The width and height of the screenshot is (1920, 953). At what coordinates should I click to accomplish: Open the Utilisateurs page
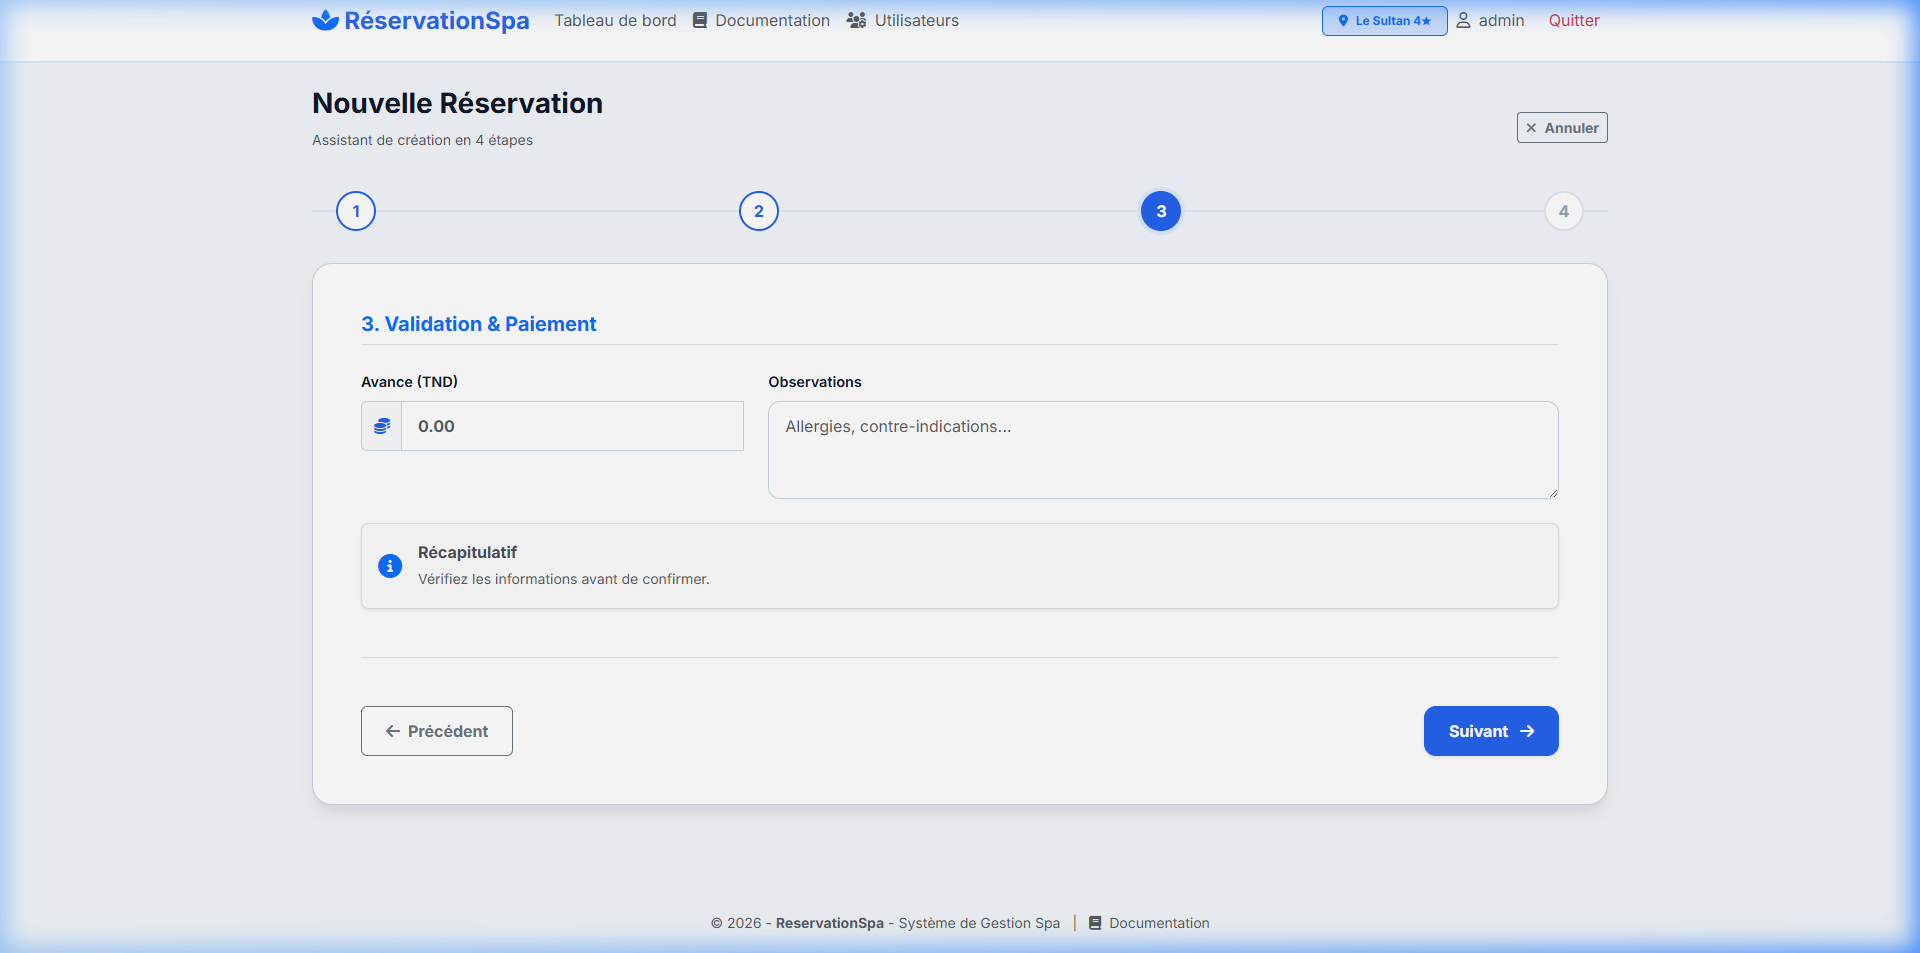[903, 20]
